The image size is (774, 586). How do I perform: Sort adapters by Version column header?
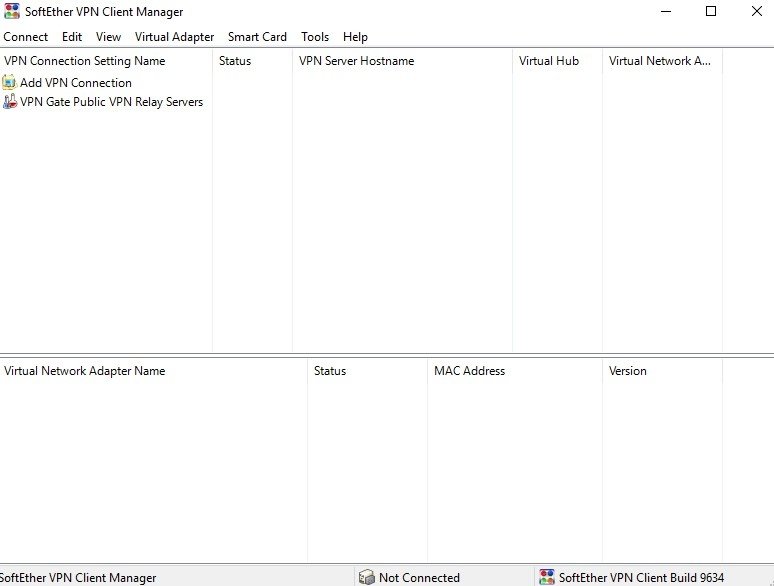pyautogui.click(x=662, y=371)
